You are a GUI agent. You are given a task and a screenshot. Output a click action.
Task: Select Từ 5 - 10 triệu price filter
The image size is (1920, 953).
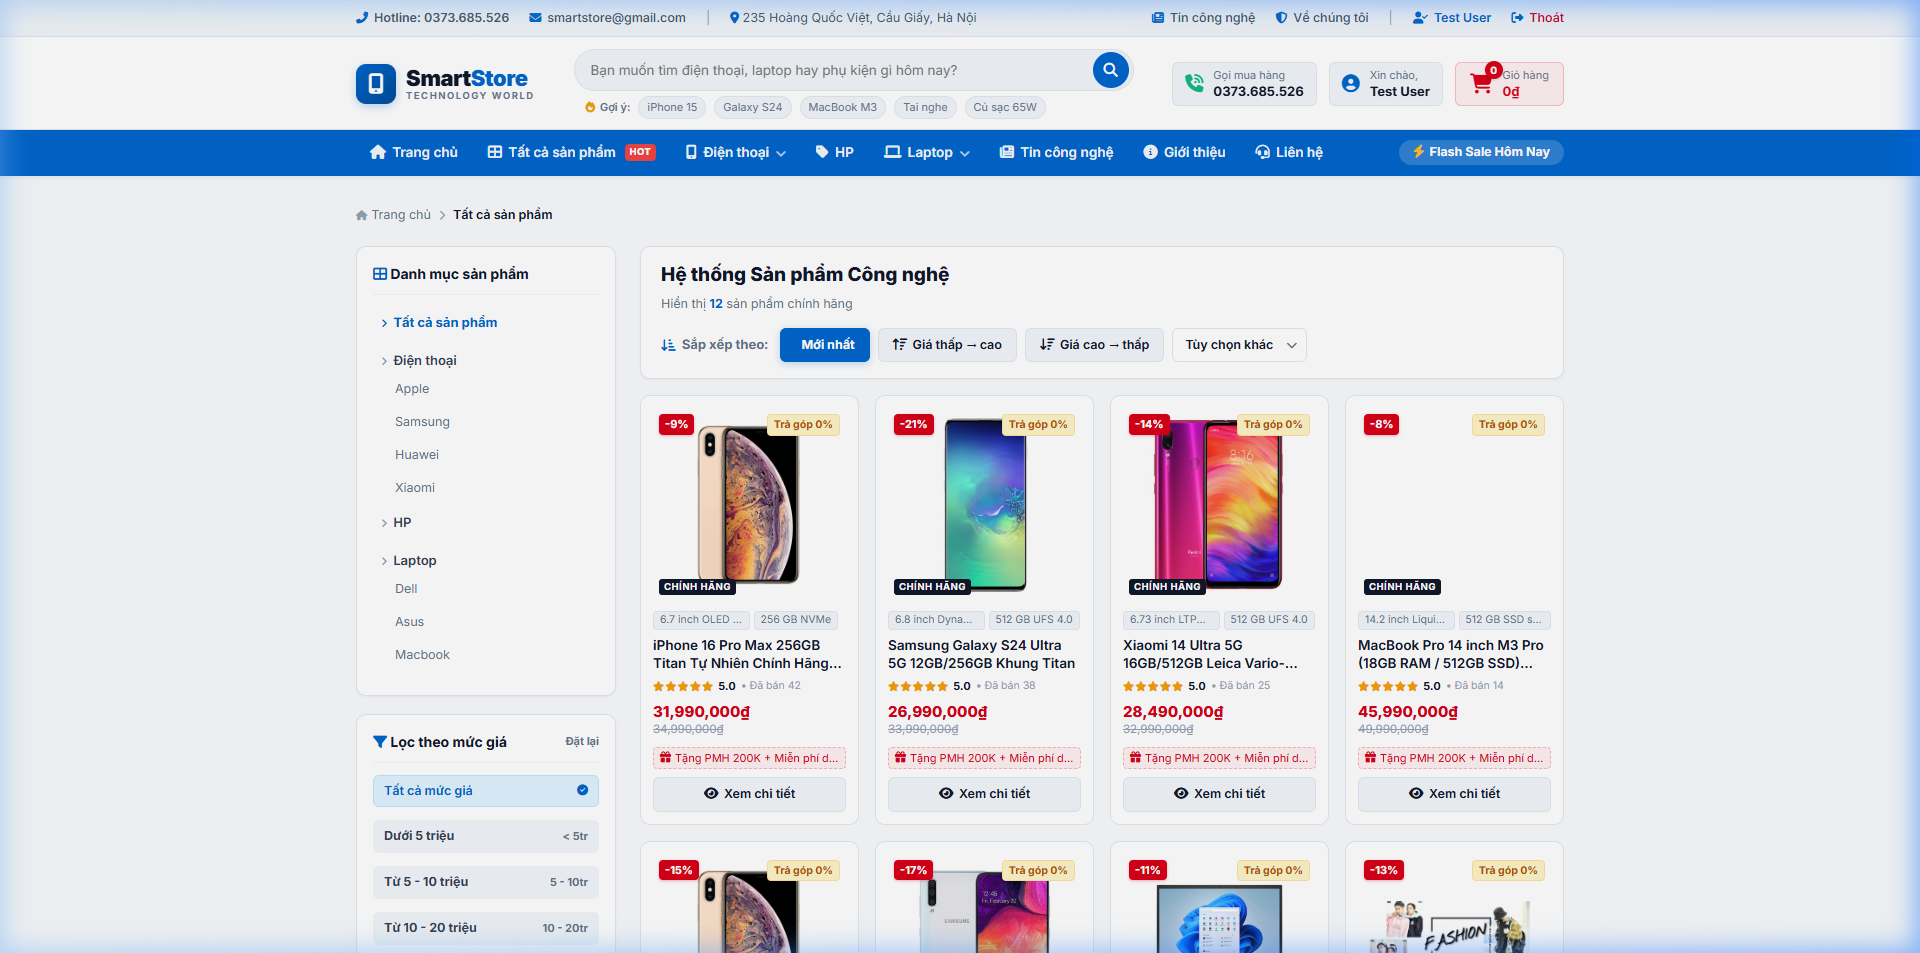pyautogui.click(x=486, y=882)
